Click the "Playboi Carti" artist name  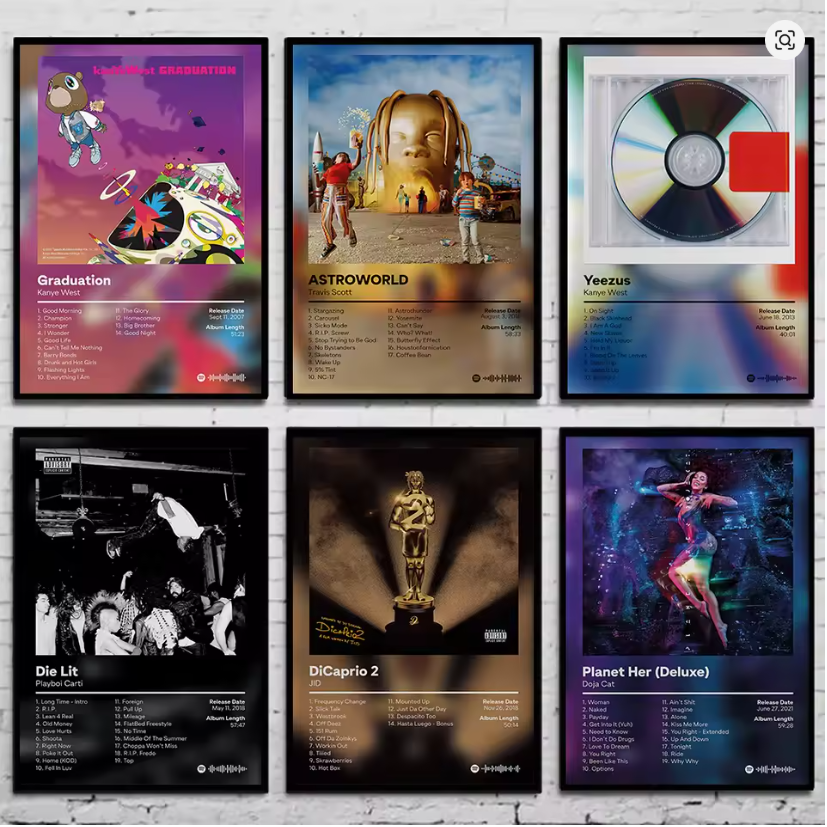(x=59, y=684)
